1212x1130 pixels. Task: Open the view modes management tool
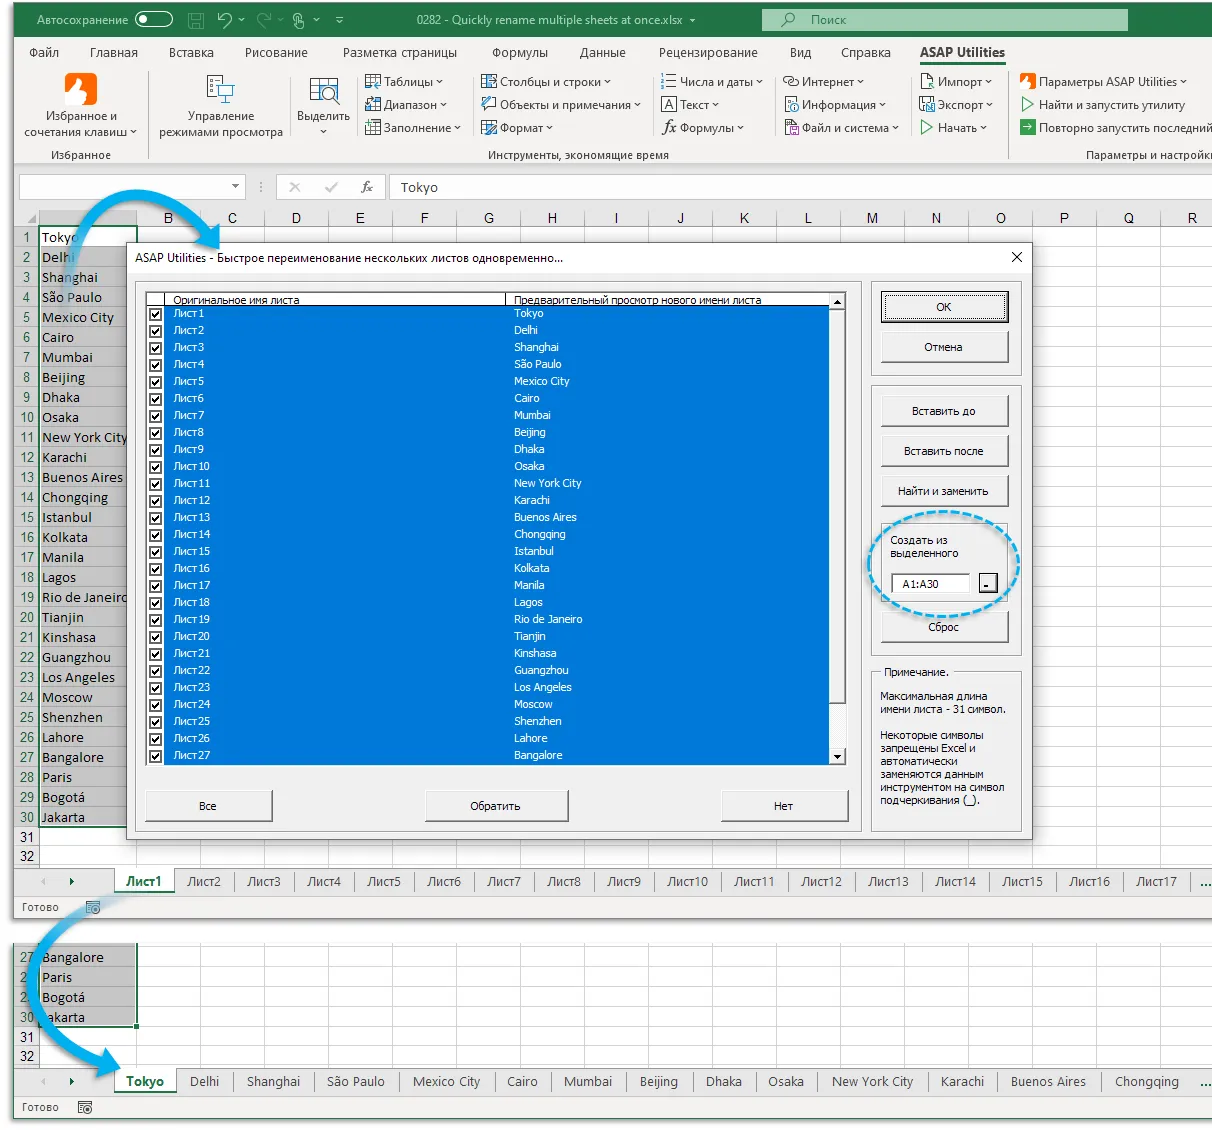click(x=220, y=105)
